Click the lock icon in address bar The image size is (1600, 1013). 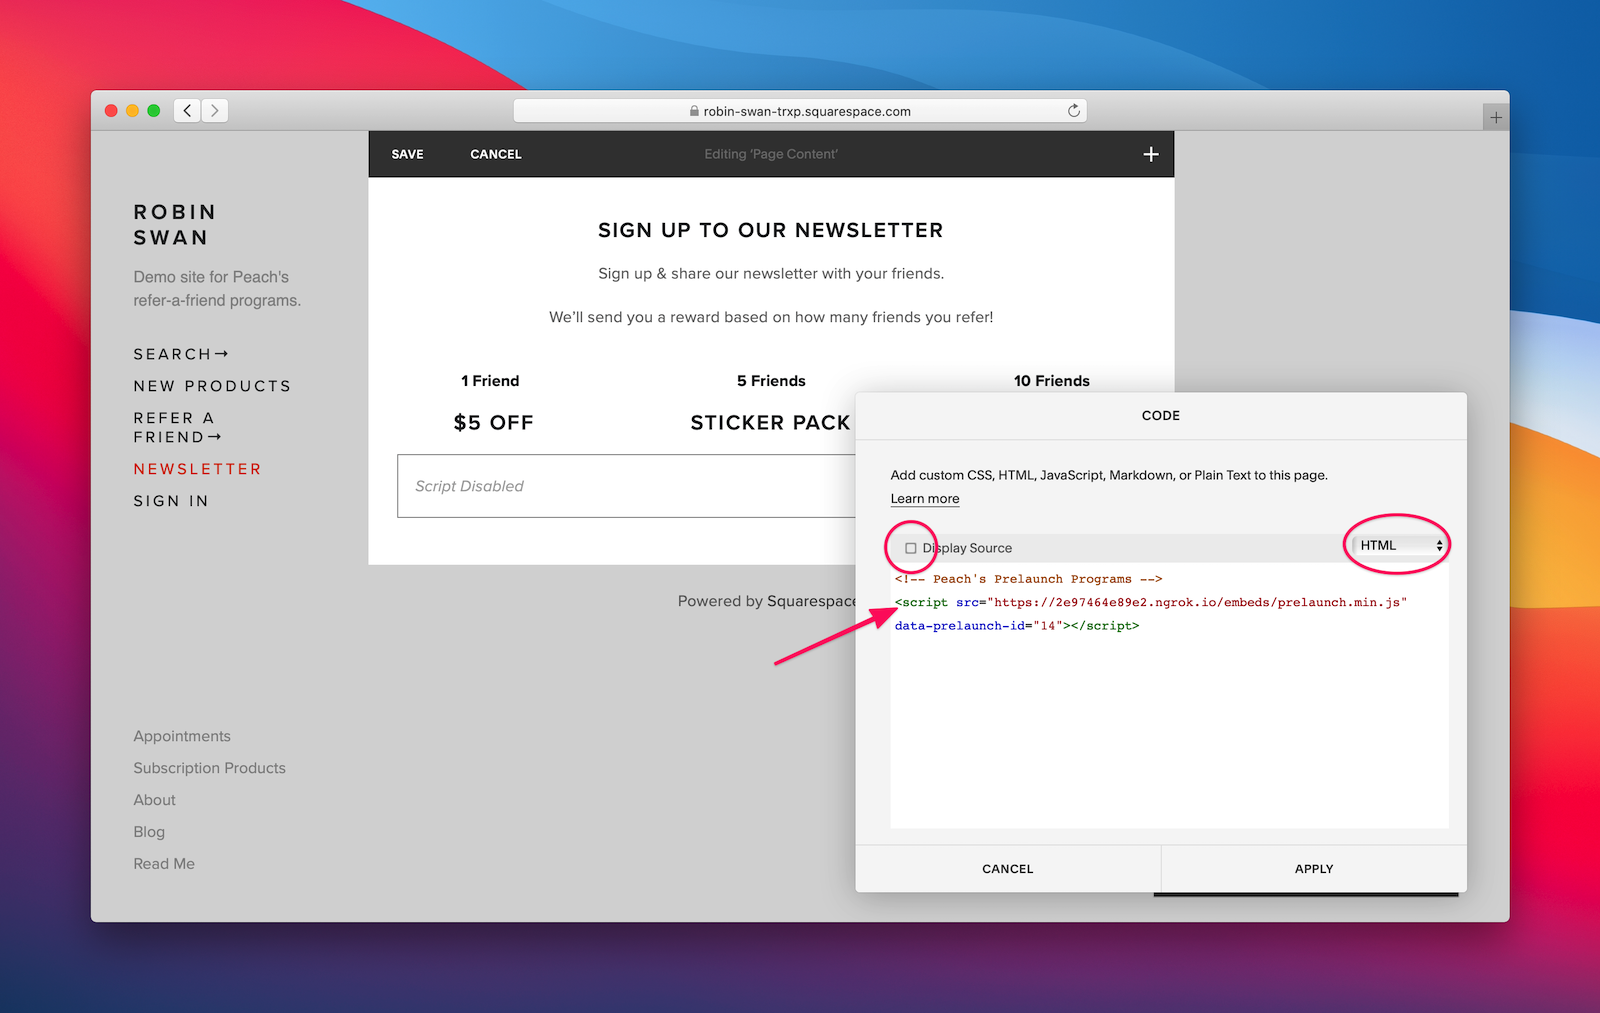click(x=694, y=111)
